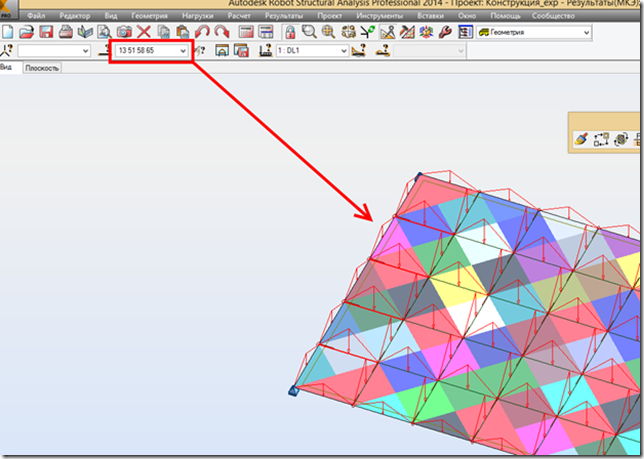The height and width of the screenshot is (459, 644).
Task: Open the Расчет menu
Action: click(x=239, y=16)
